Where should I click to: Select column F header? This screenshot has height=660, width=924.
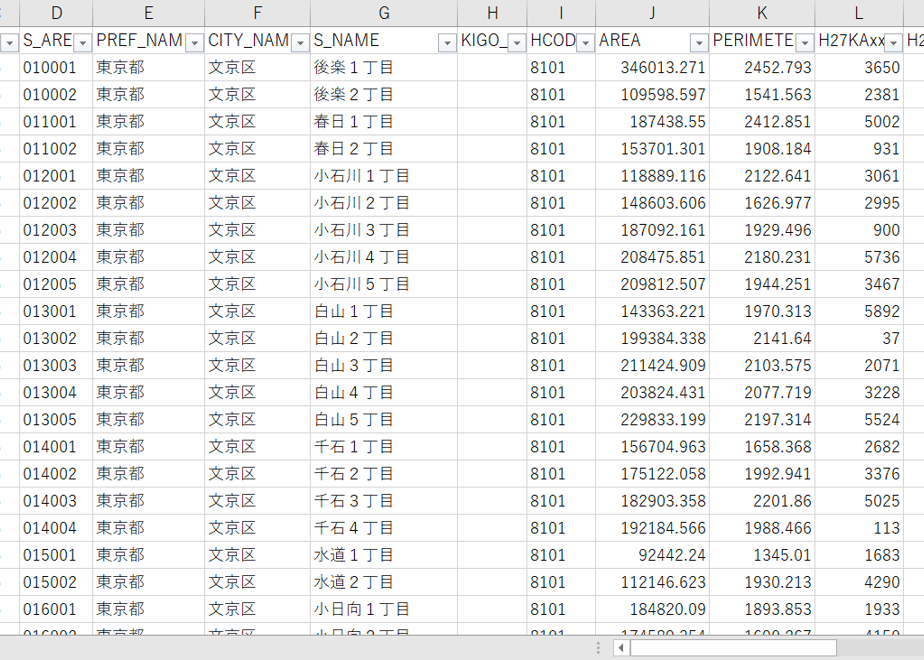[258, 12]
